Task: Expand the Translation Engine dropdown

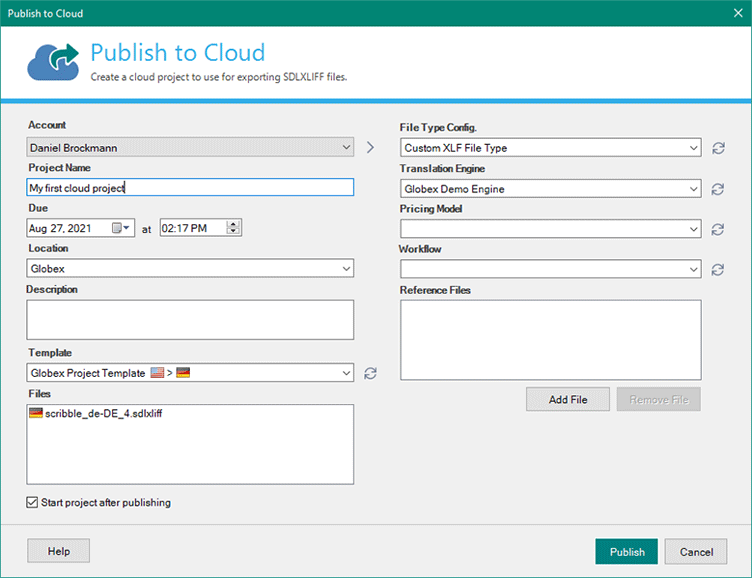Action: tap(694, 188)
